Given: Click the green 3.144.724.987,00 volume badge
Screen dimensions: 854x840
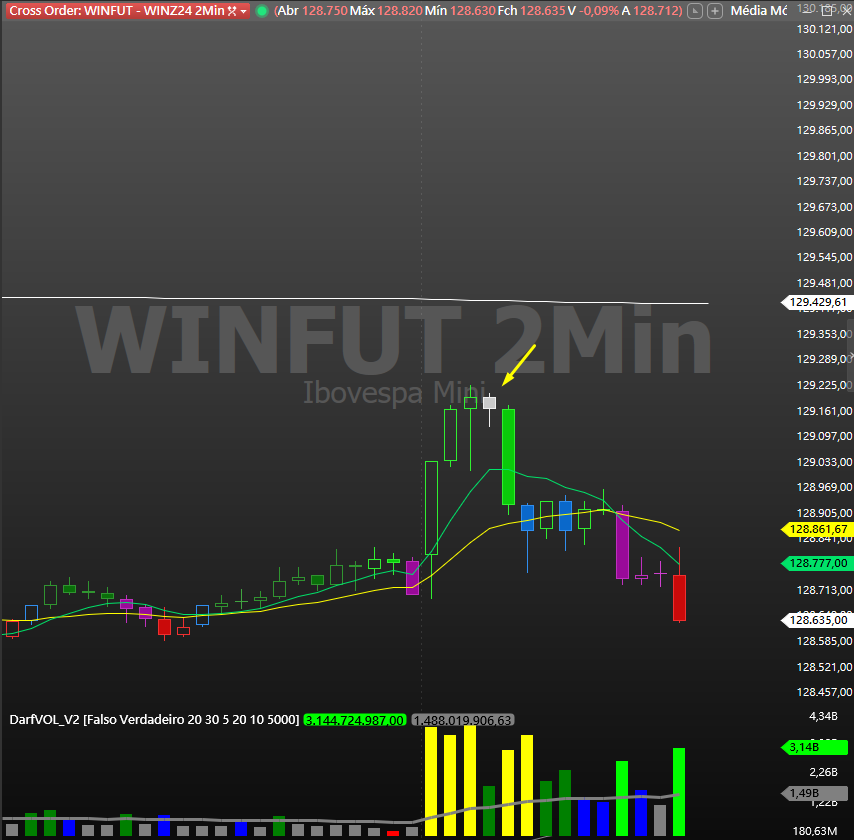Looking at the screenshot, I should (355, 720).
